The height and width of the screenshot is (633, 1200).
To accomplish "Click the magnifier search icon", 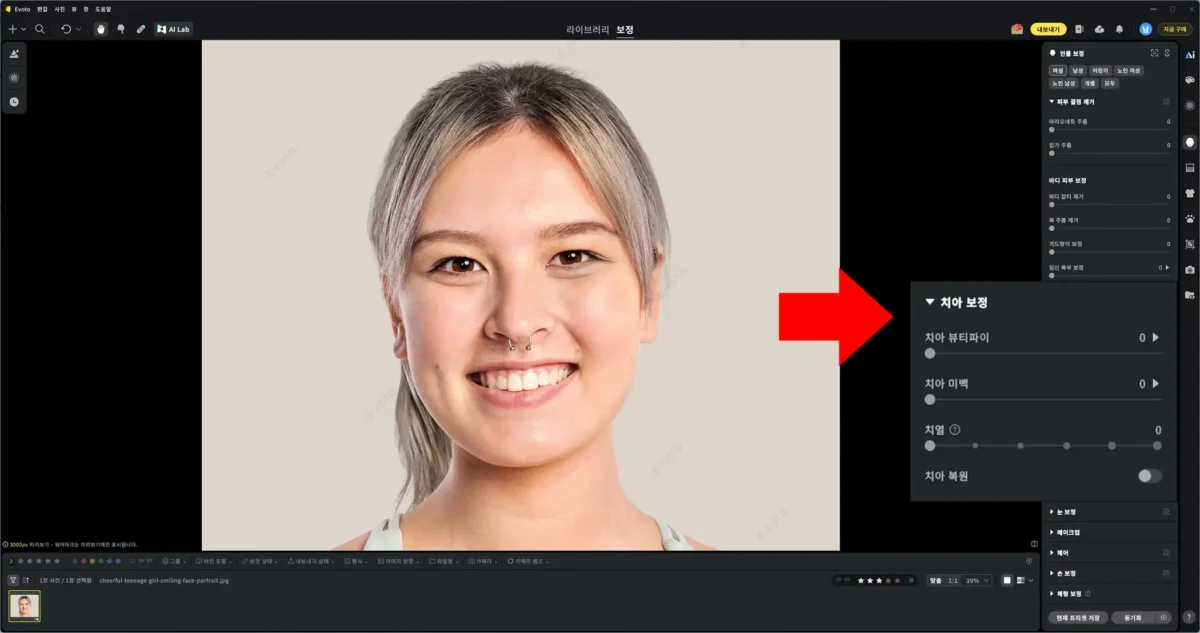I will tap(40, 29).
